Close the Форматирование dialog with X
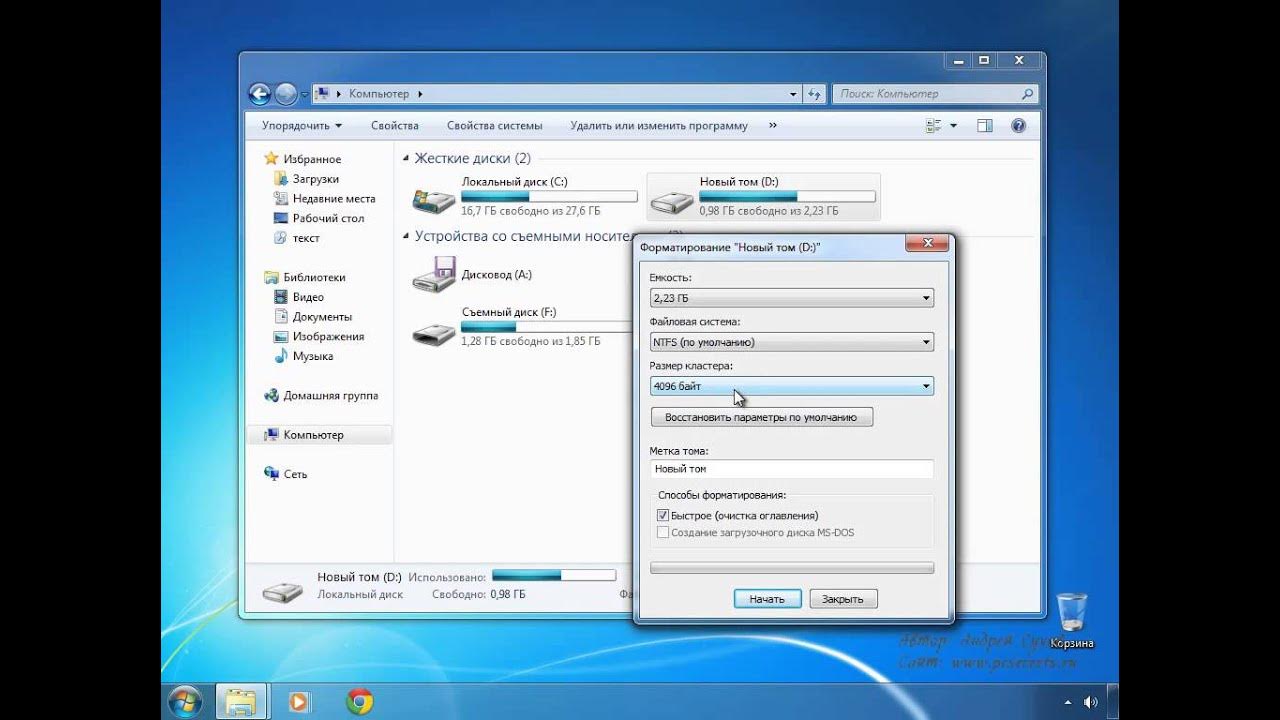 coord(927,243)
